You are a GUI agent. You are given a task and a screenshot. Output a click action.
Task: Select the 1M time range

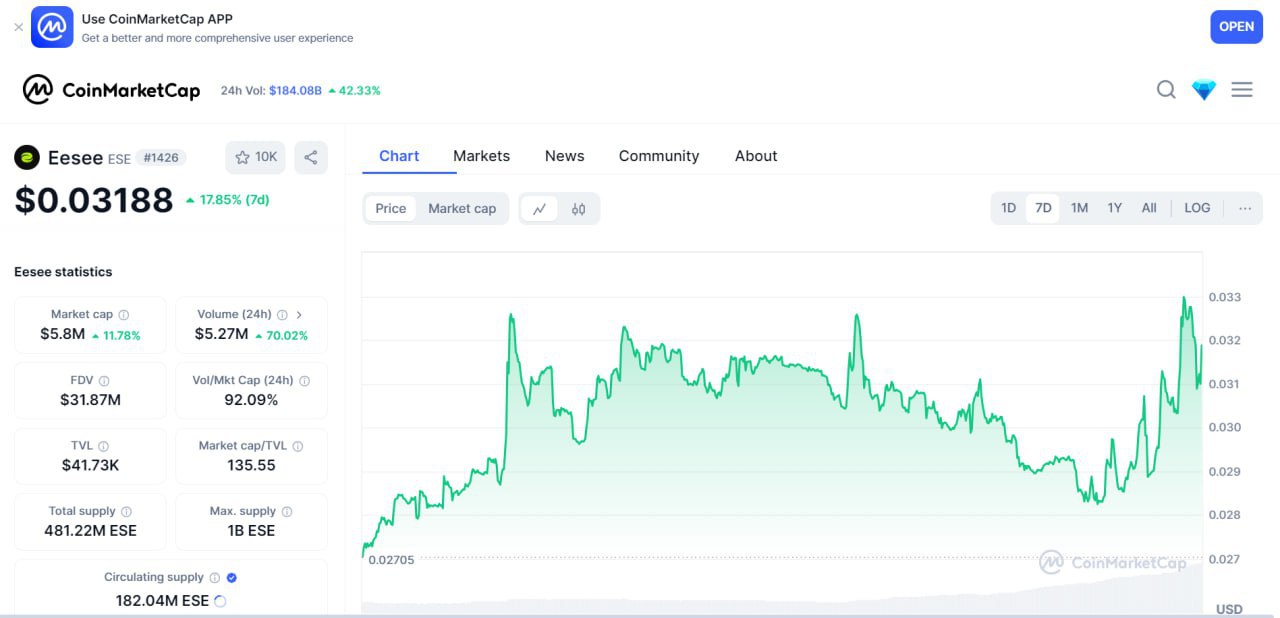click(1079, 208)
